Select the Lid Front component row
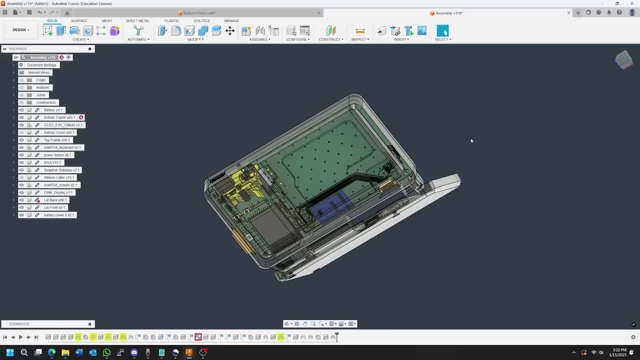Screen dimensions: 640x360 42,207
